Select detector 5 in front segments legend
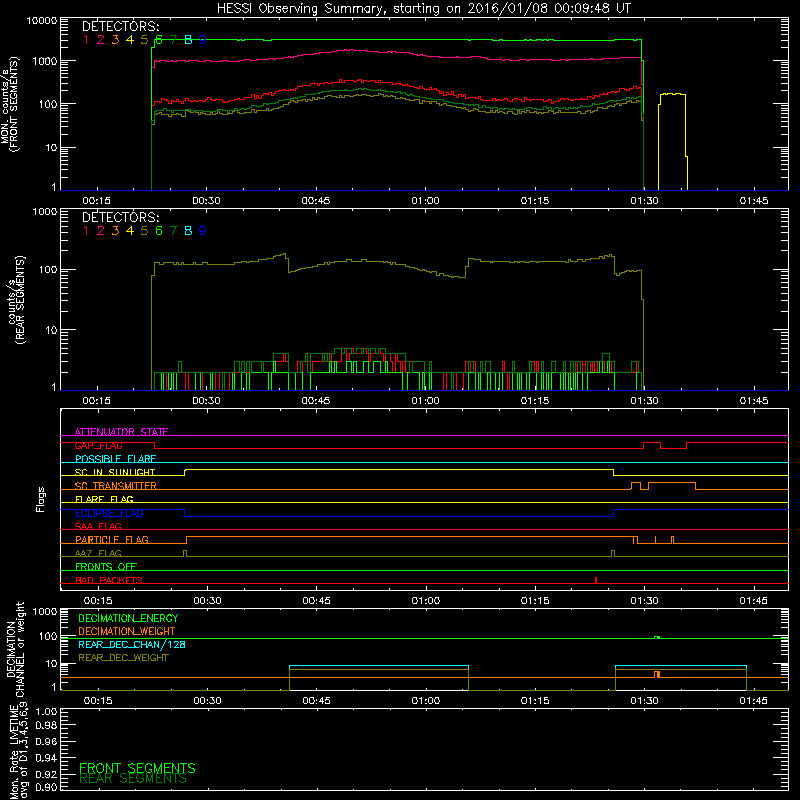The width and height of the screenshot is (800, 800). coord(144,40)
